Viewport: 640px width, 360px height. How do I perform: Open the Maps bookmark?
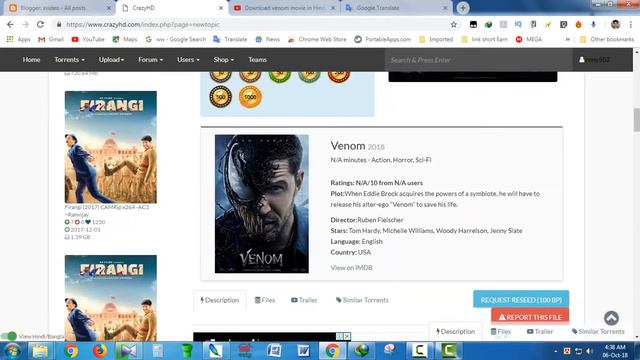[x=125, y=39]
